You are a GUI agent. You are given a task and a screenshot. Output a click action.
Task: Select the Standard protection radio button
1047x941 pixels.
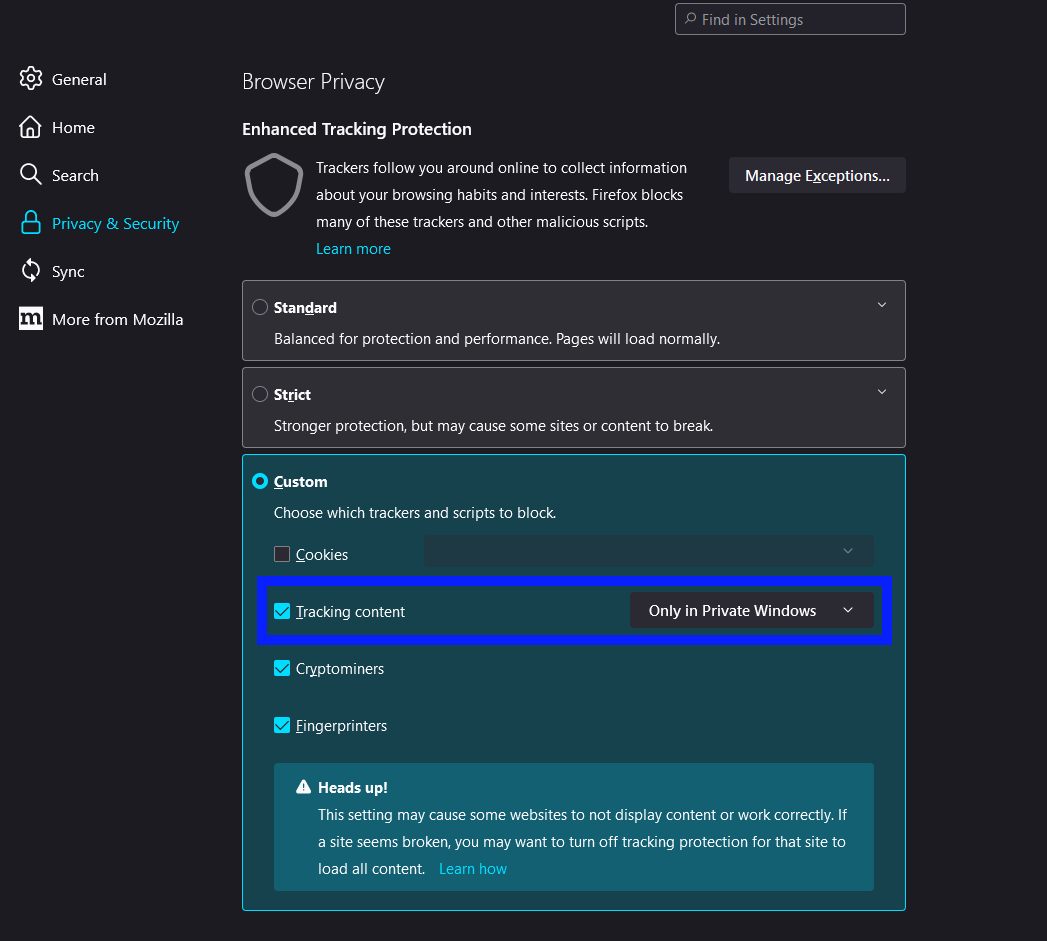pos(260,307)
